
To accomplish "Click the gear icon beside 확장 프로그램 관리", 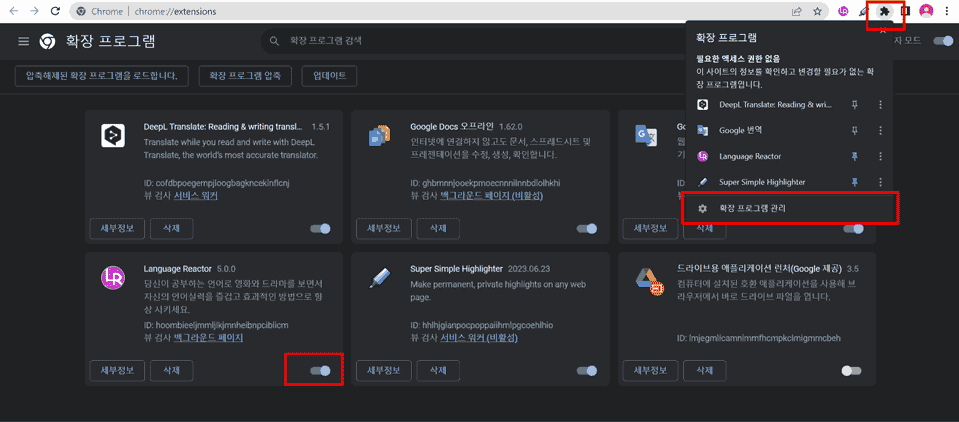I will click(703, 209).
